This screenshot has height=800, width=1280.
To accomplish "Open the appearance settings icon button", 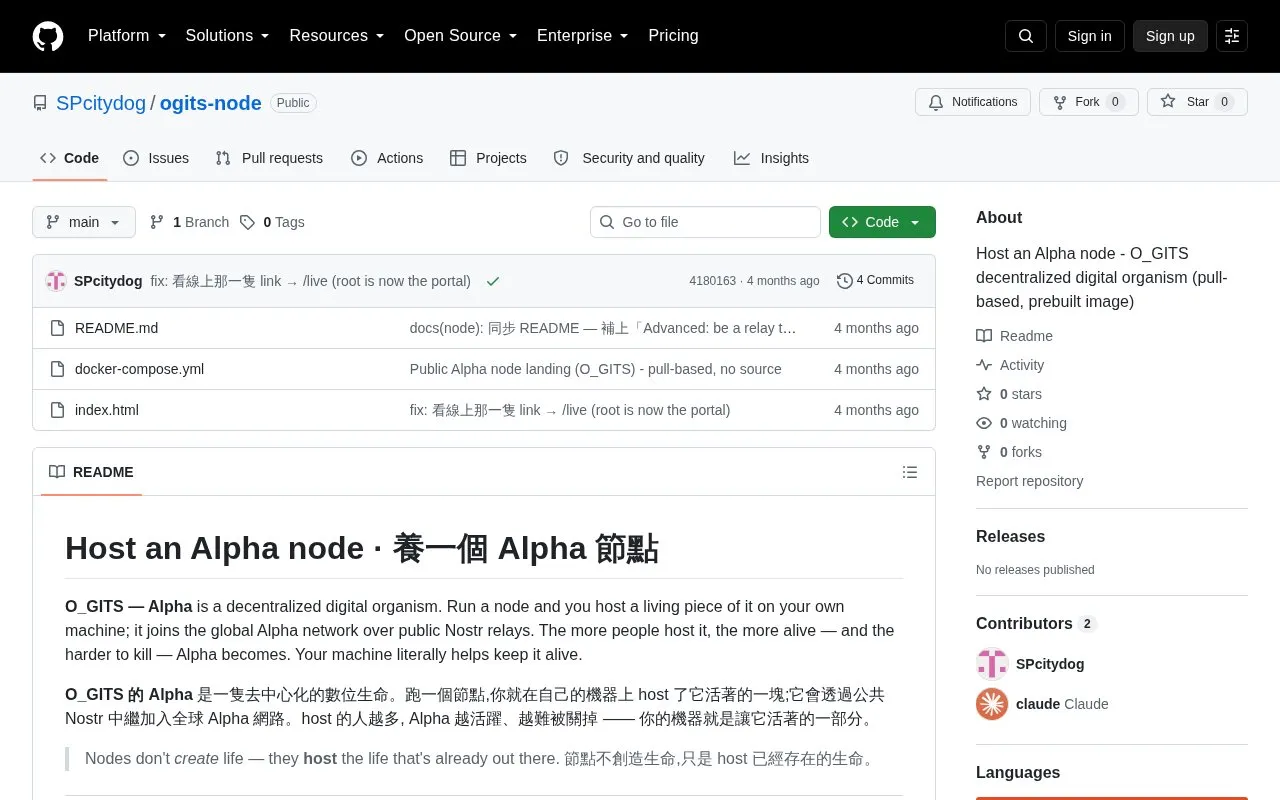I will point(1232,36).
